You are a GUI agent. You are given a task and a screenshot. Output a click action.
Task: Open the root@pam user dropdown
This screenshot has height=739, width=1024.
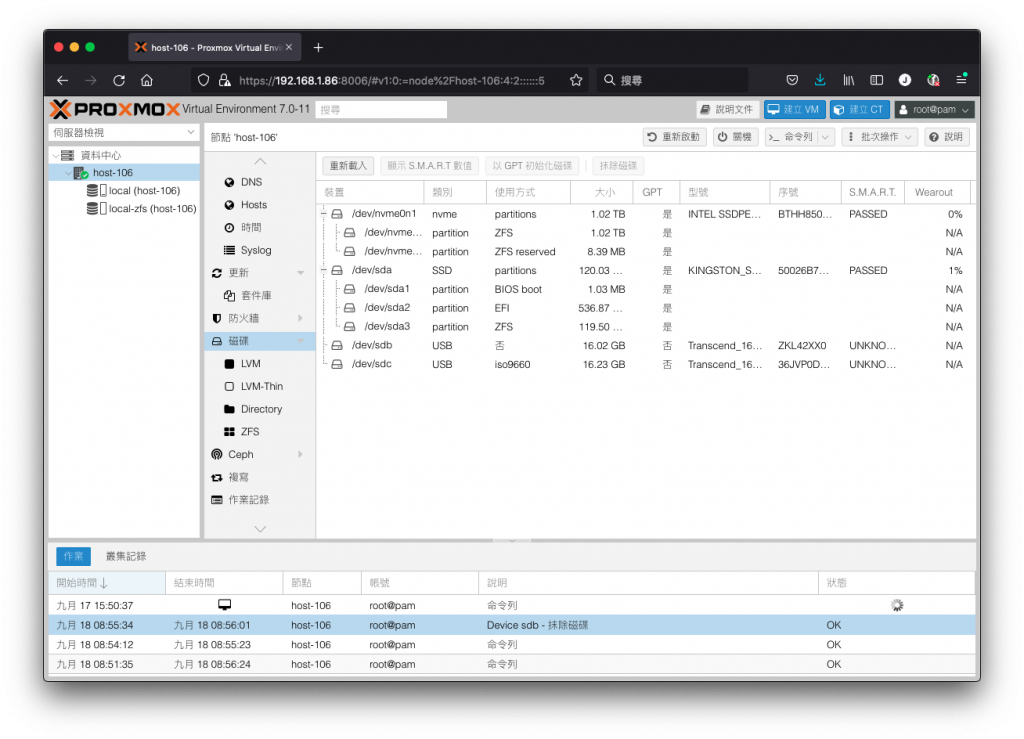point(935,110)
